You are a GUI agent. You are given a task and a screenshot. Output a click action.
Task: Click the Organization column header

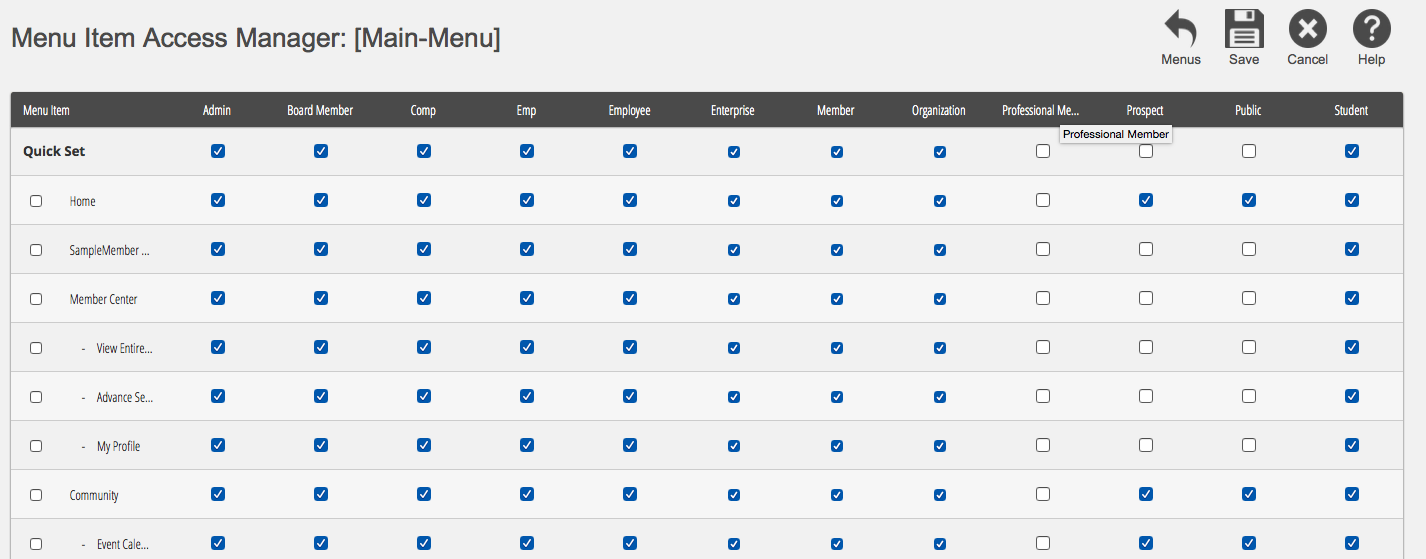(939, 110)
